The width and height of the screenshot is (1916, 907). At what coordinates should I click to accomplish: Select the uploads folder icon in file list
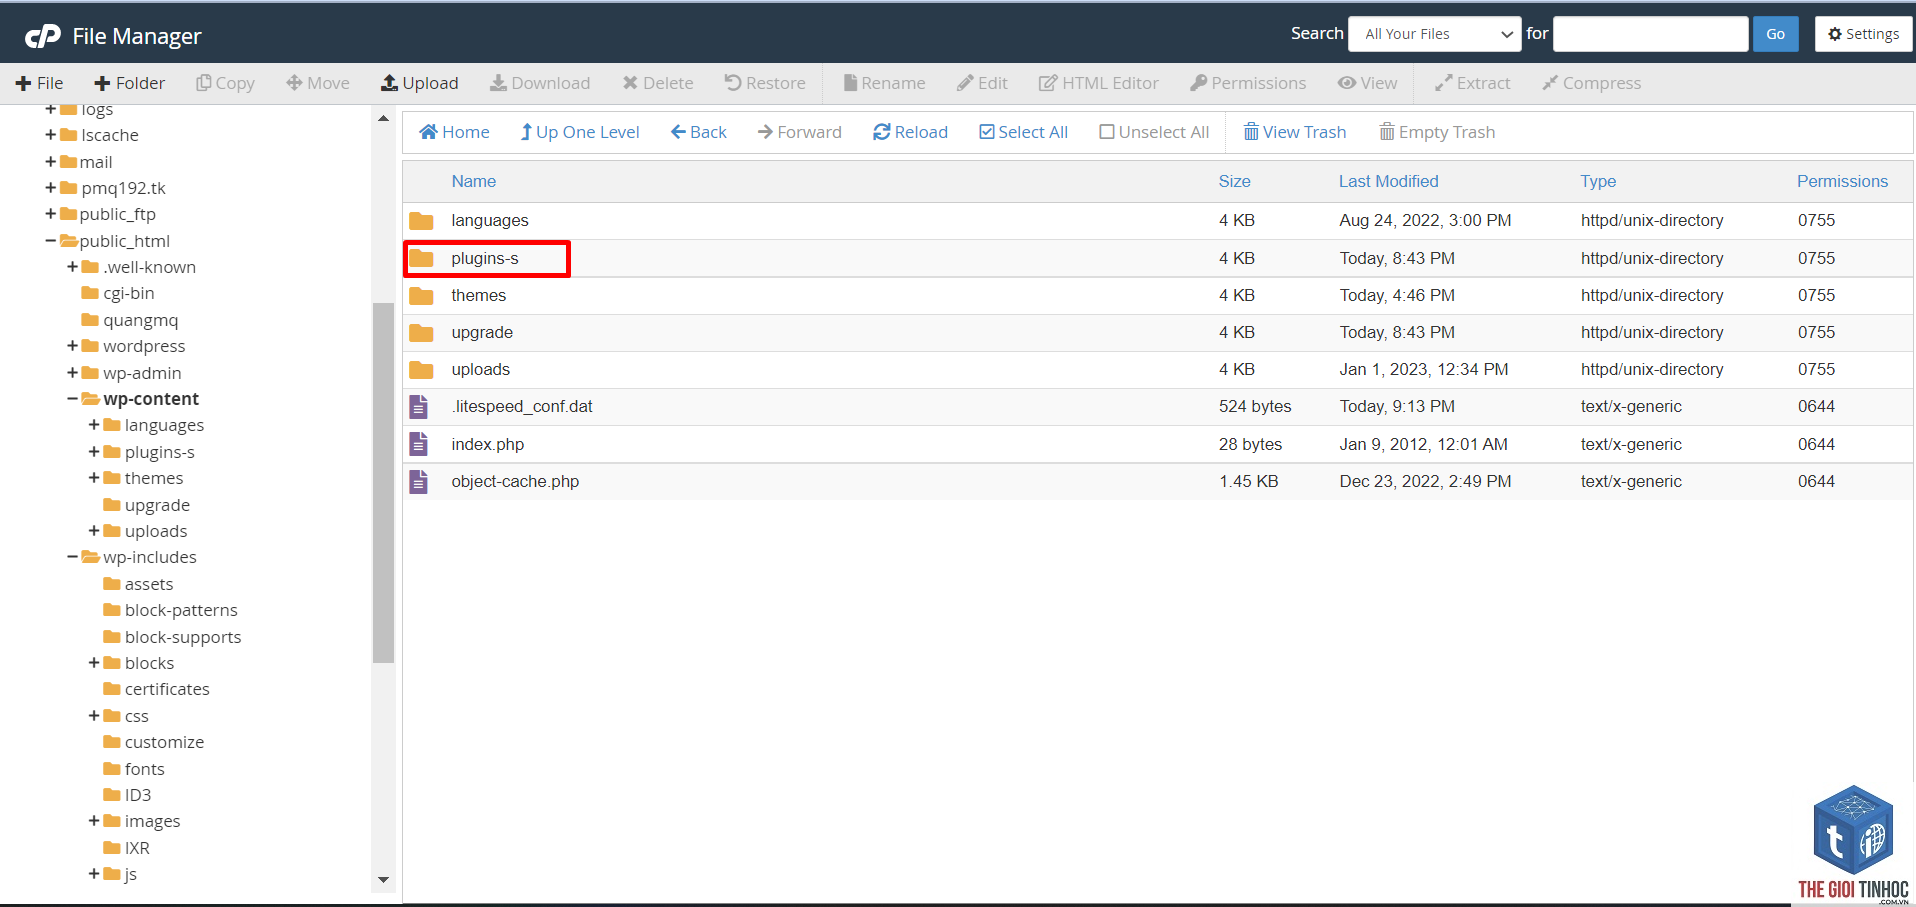tap(421, 370)
